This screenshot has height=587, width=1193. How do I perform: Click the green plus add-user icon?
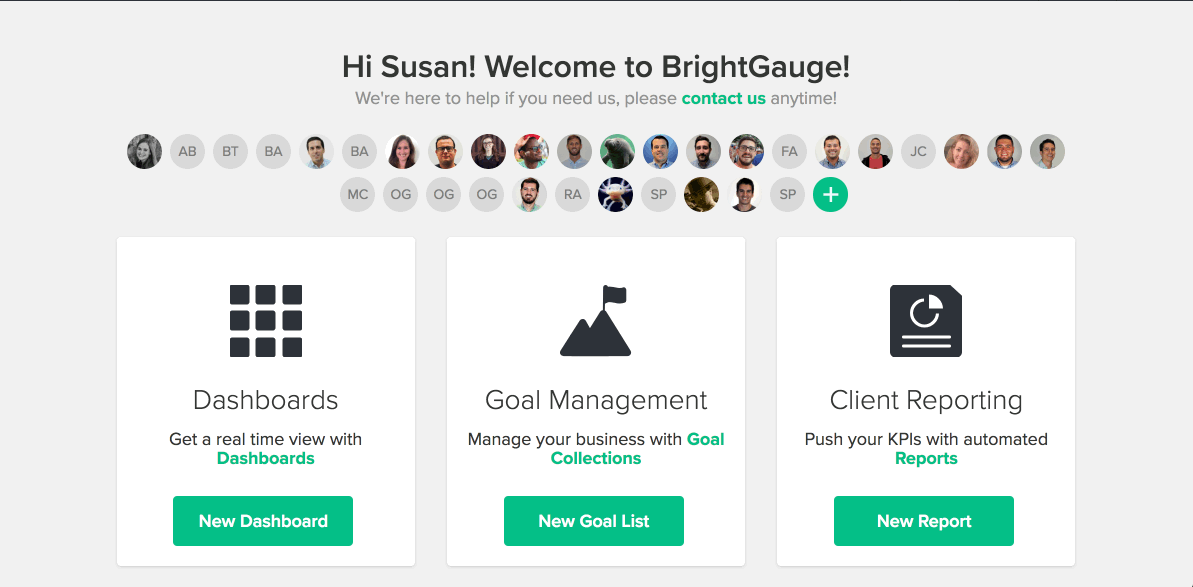(830, 195)
